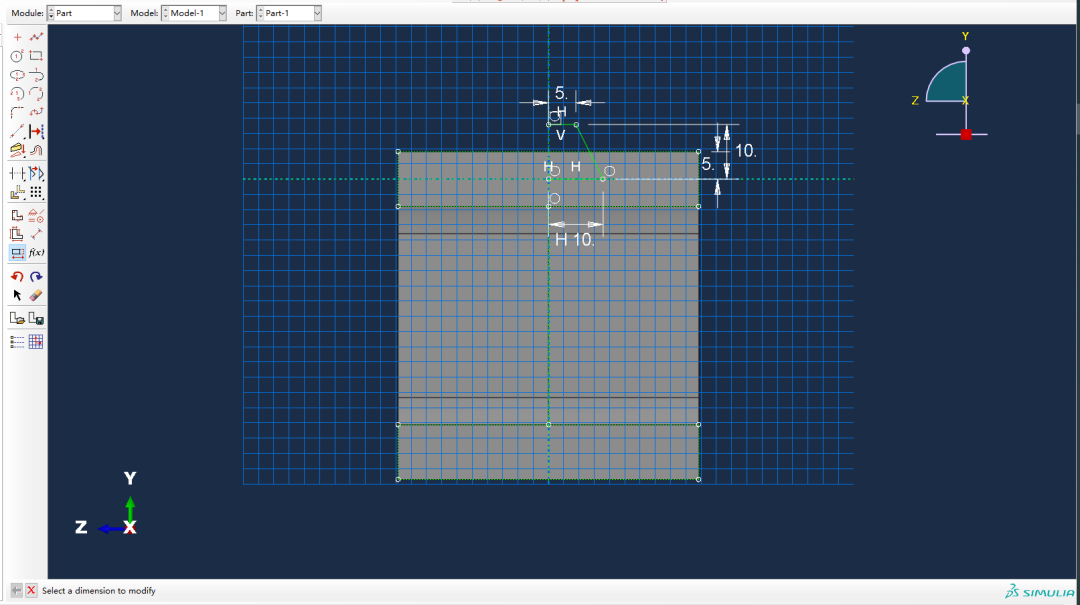This screenshot has width=1080, height=605.
Task: Open the Sketcher Options list icon
Action: coord(17,342)
